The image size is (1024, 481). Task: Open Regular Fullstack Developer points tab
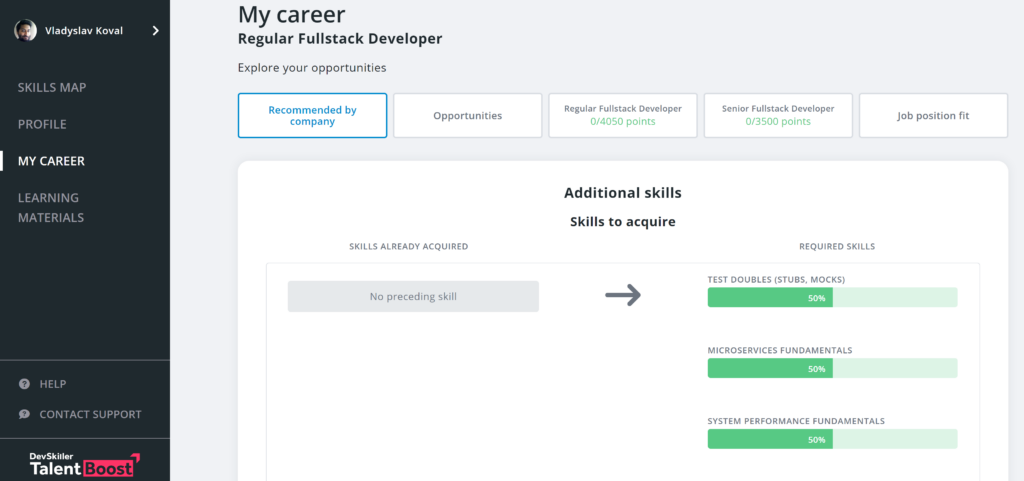(x=622, y=116)
